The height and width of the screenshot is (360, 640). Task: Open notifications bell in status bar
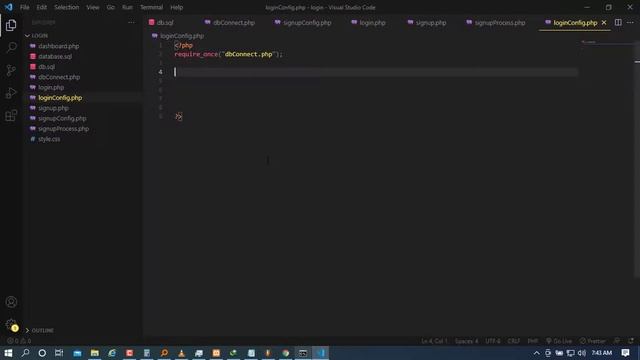[631, 341]
